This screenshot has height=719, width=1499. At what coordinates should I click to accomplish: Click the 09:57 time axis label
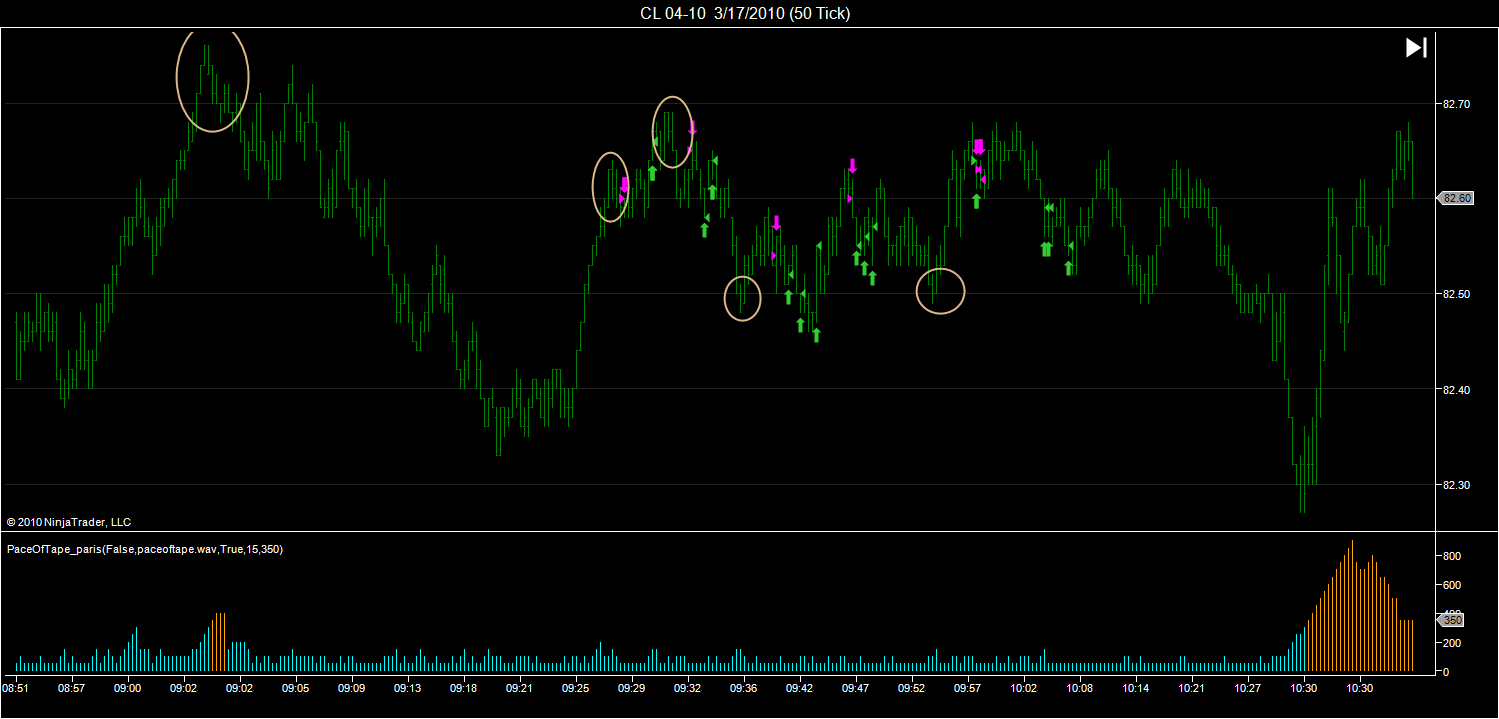click(968, 688)
